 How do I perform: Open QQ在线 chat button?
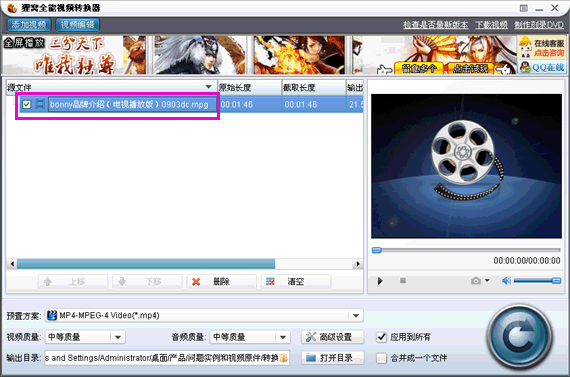542,67
